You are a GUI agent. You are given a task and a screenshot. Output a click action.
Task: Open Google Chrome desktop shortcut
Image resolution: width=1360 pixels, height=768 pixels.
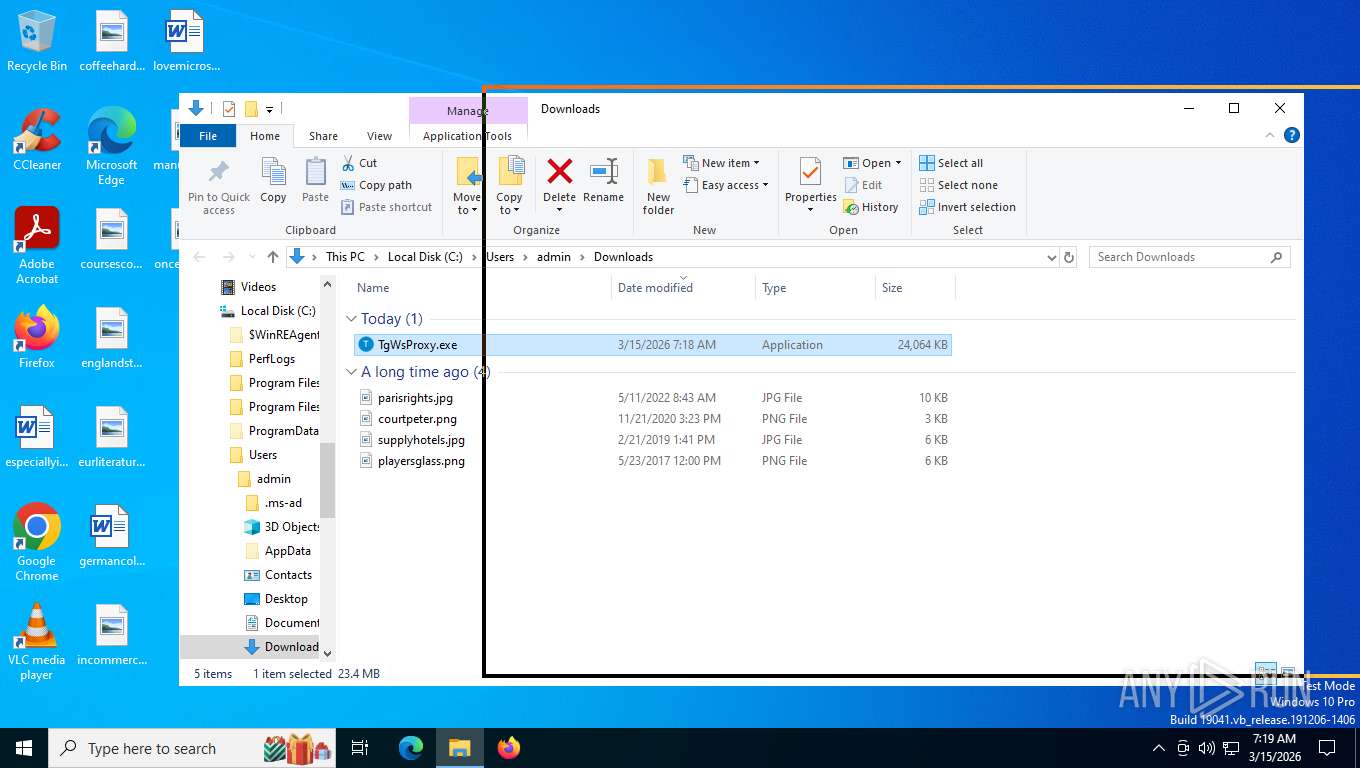(37, 542)
